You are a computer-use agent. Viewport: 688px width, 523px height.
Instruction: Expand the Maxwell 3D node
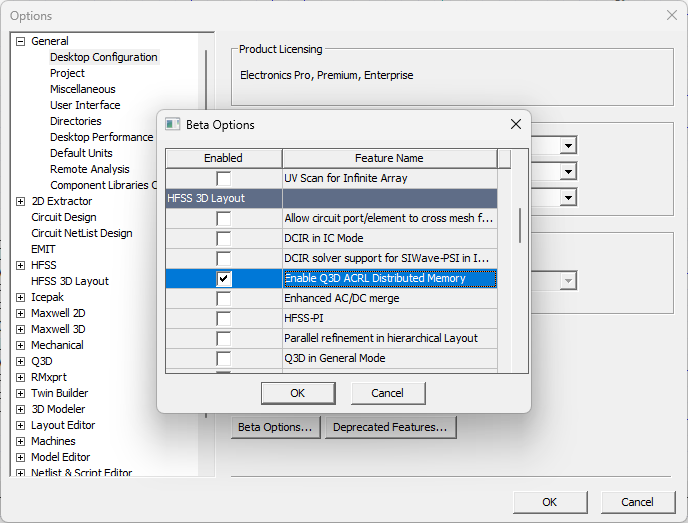coord(20,330)
